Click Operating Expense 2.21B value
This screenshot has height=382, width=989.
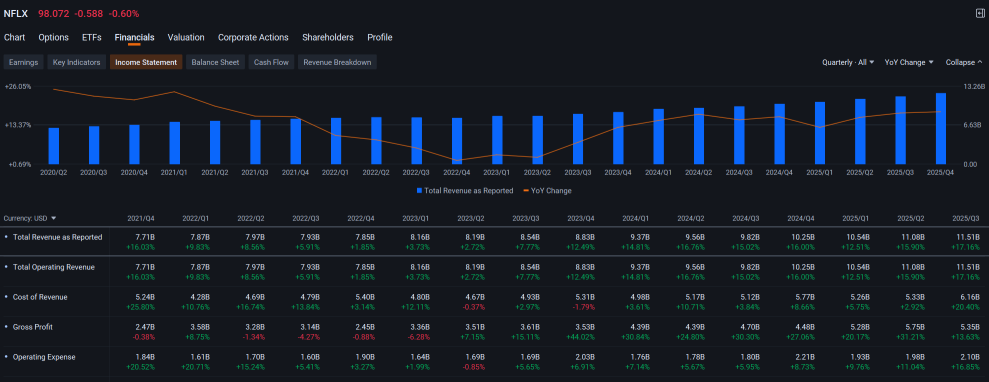(x=804, y=357)
